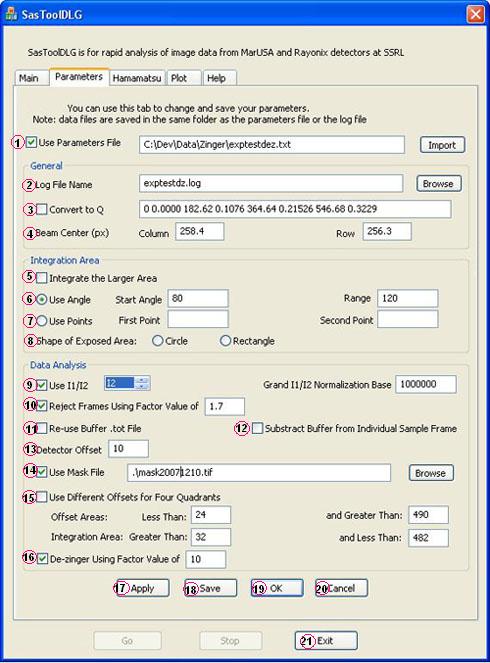The width and height of the screenshot is (490, 663).
Task: Click the First Point input field
Action: click(198, 319)
